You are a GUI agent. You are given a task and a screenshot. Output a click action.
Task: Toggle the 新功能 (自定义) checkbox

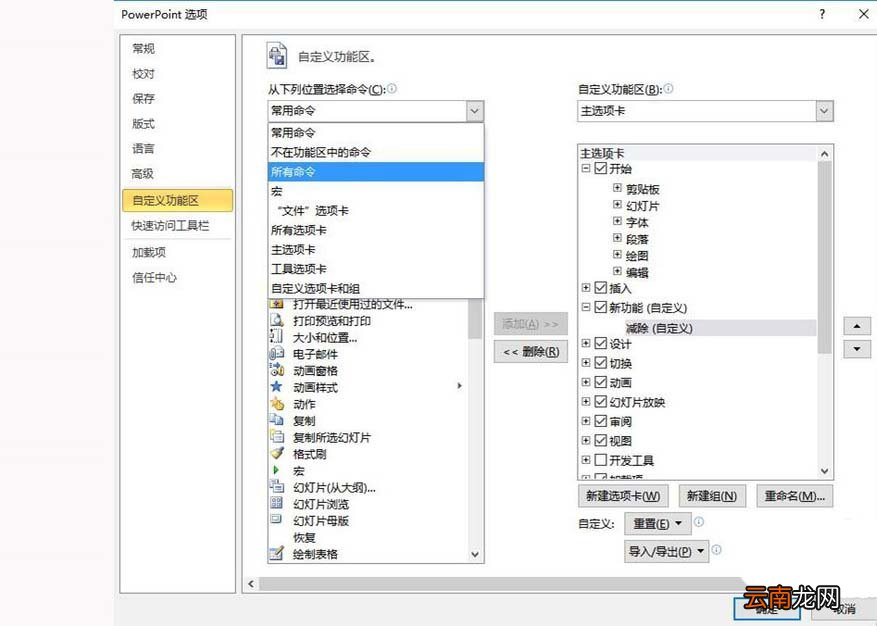(601, 307)
